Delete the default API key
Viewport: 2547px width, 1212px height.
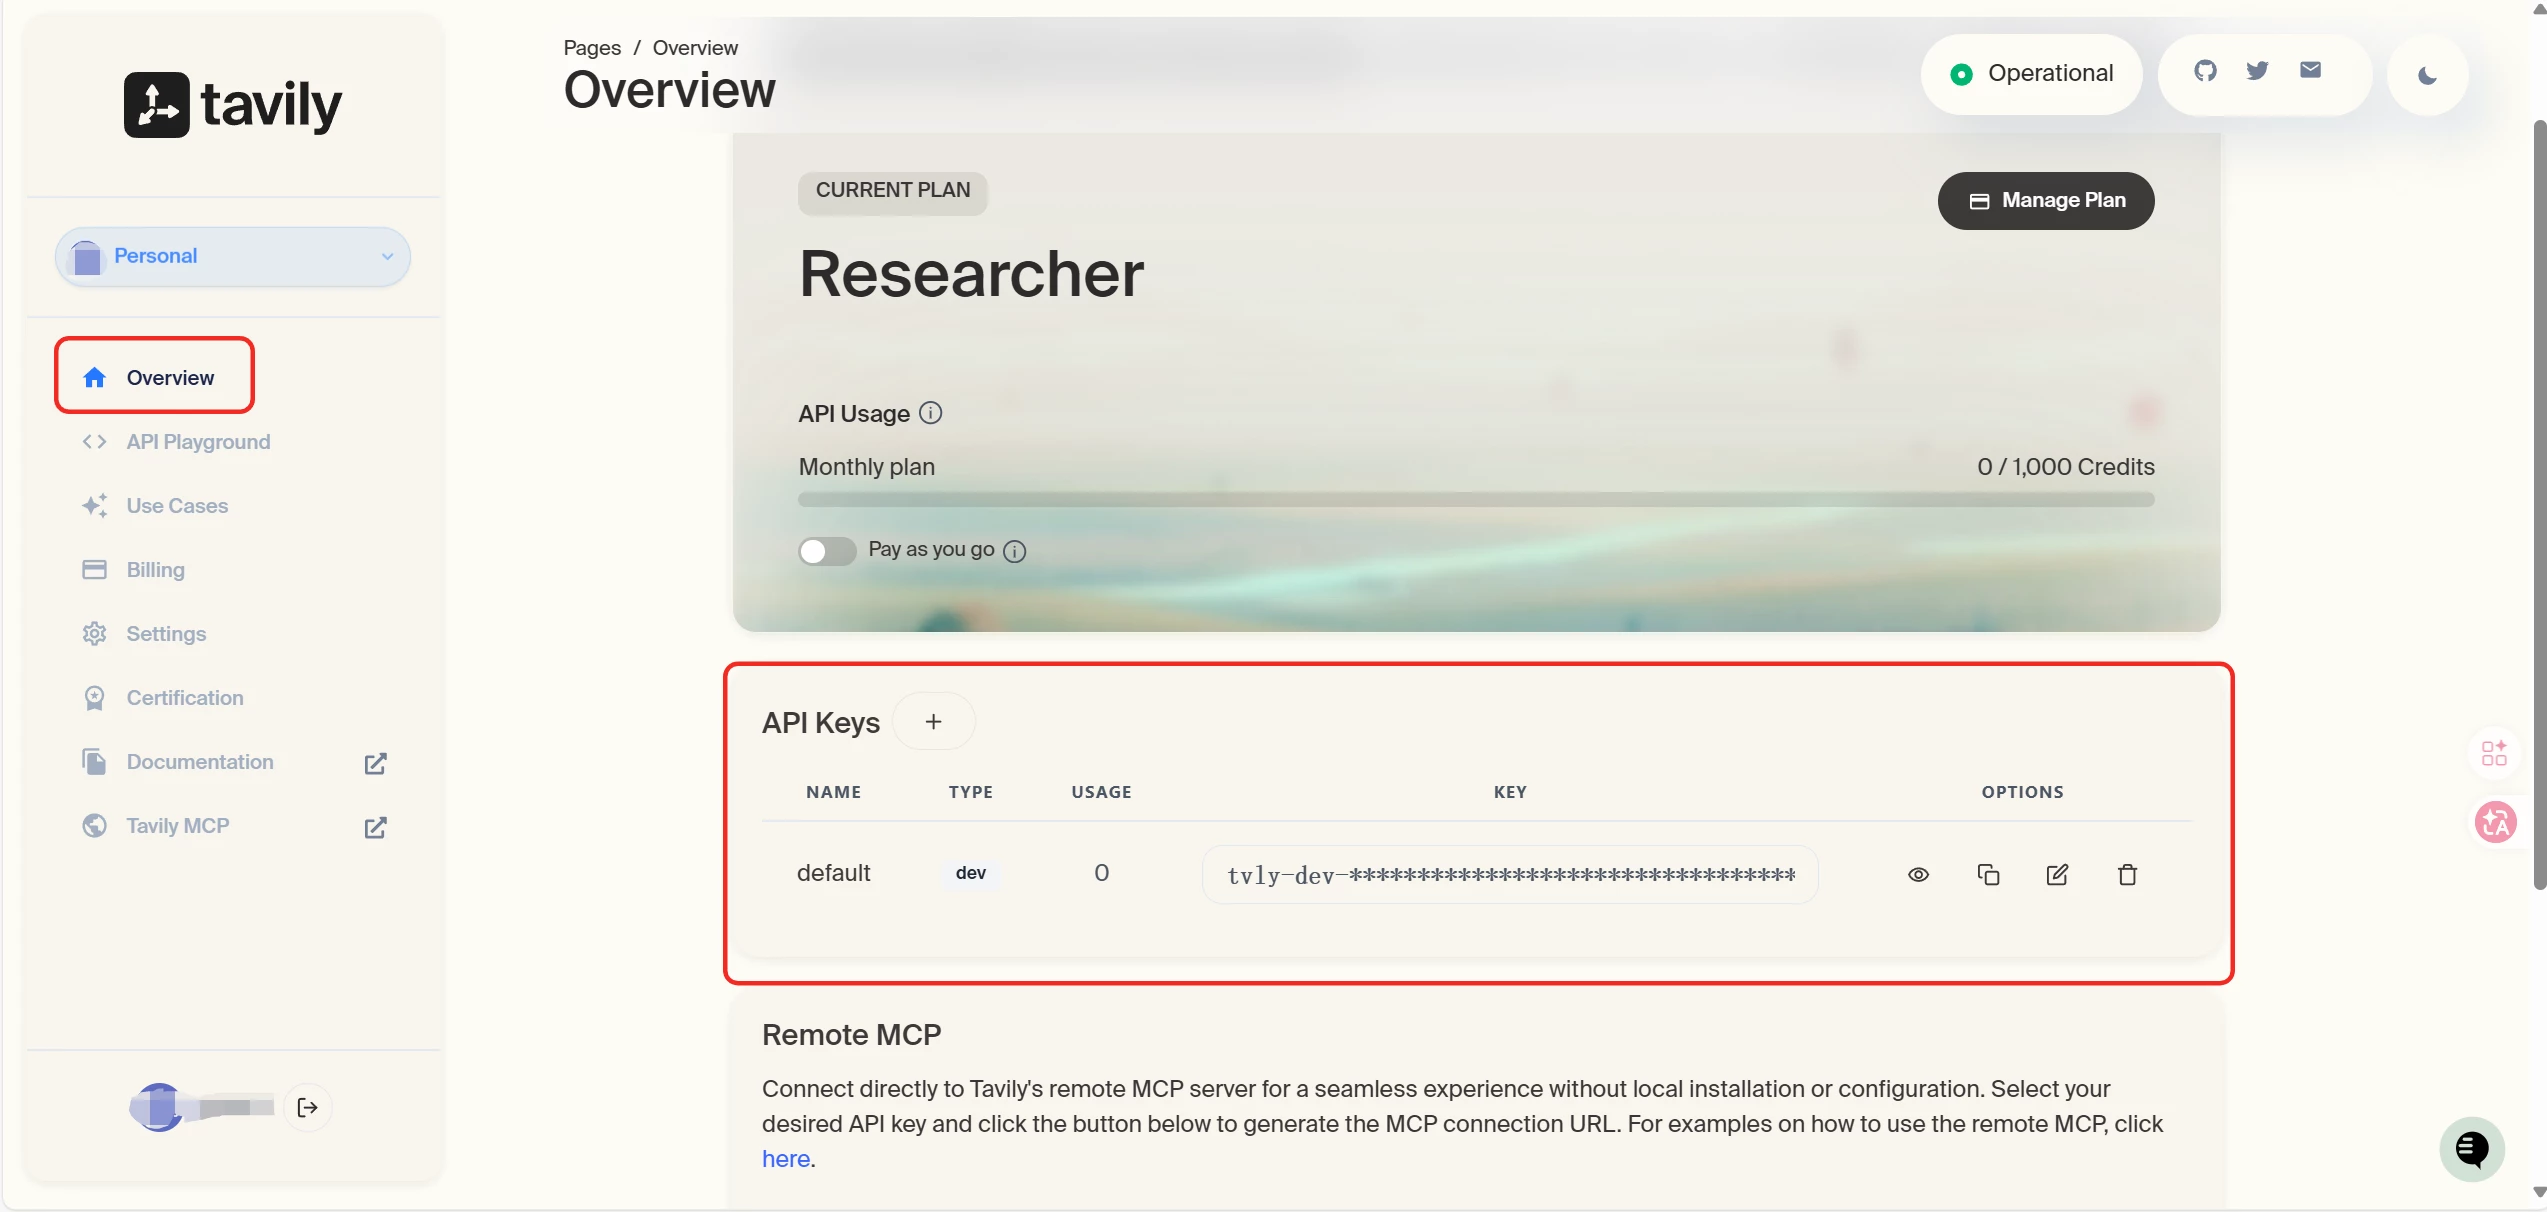(2127, 875)
